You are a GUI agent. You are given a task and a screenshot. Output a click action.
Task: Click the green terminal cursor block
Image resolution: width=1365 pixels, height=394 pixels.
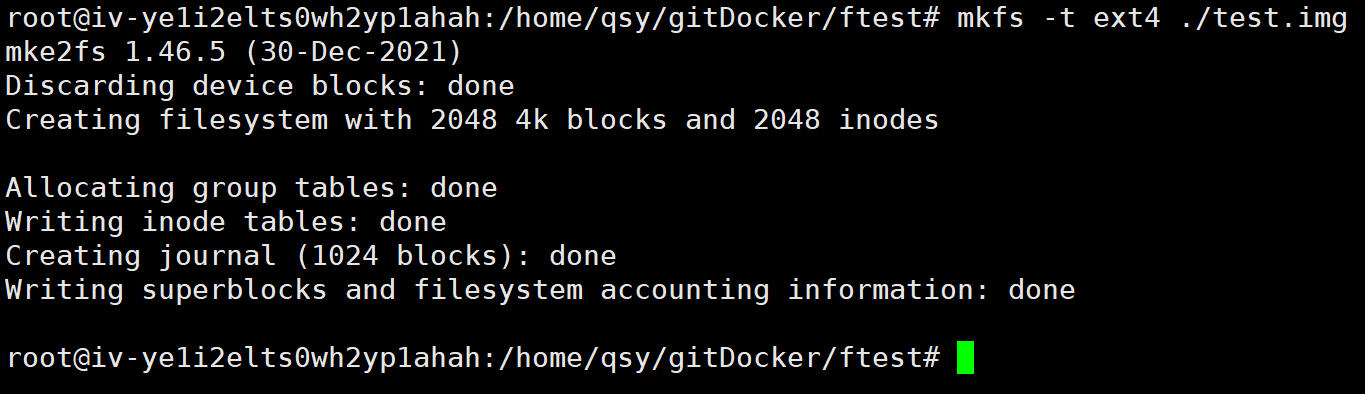[965, 357]
